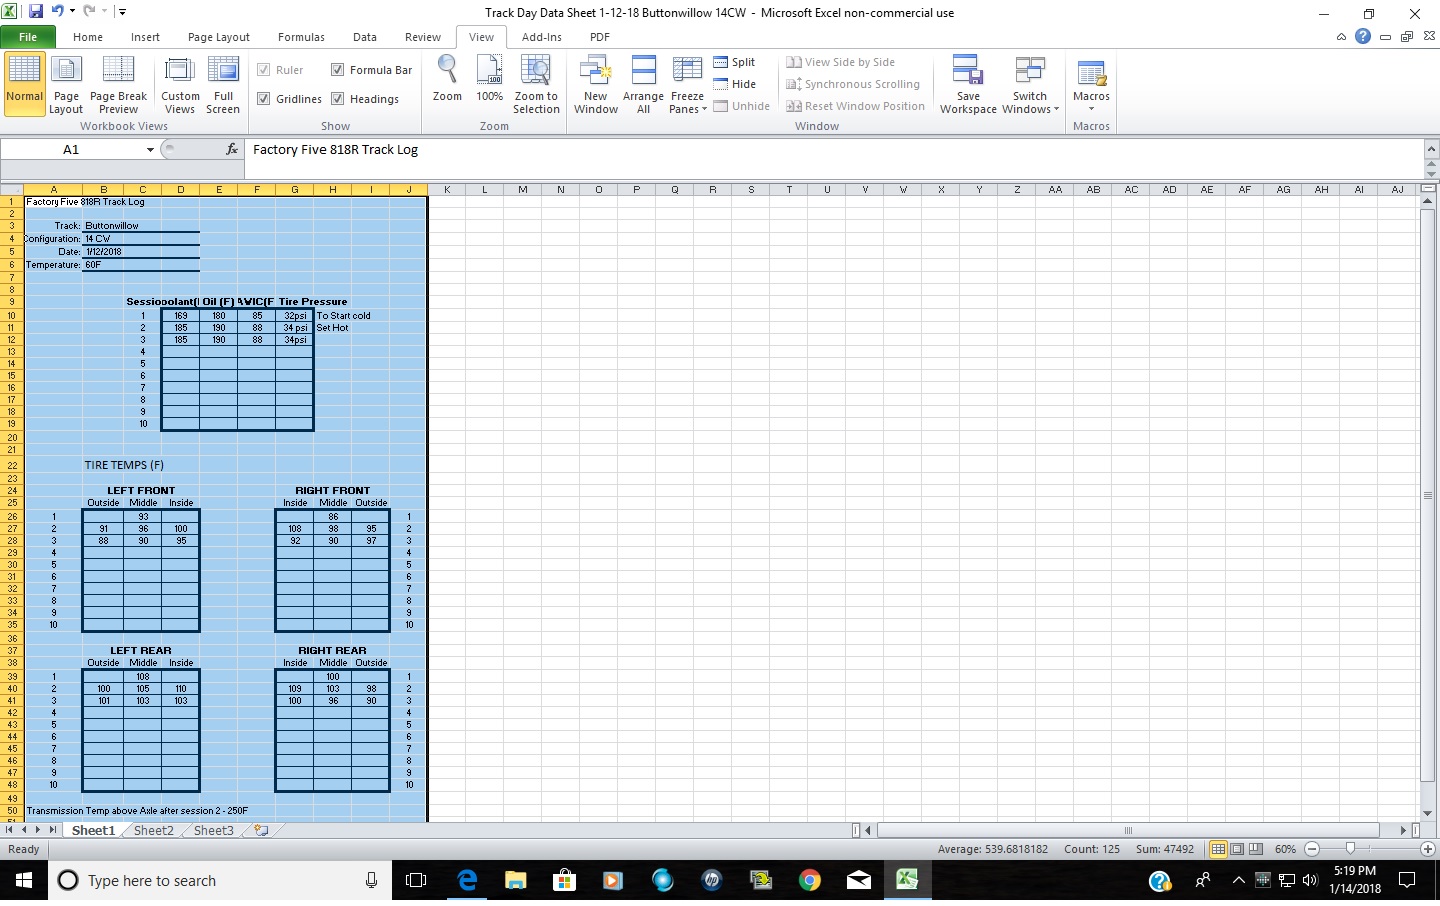
Task: Switch to Page Layout workbook view
Action: (x=66, y=85)
